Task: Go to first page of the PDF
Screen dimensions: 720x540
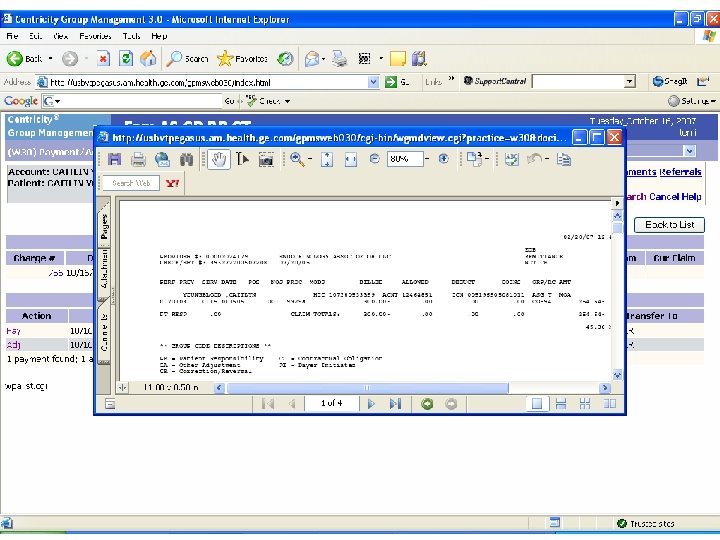Action: point(268,404)
